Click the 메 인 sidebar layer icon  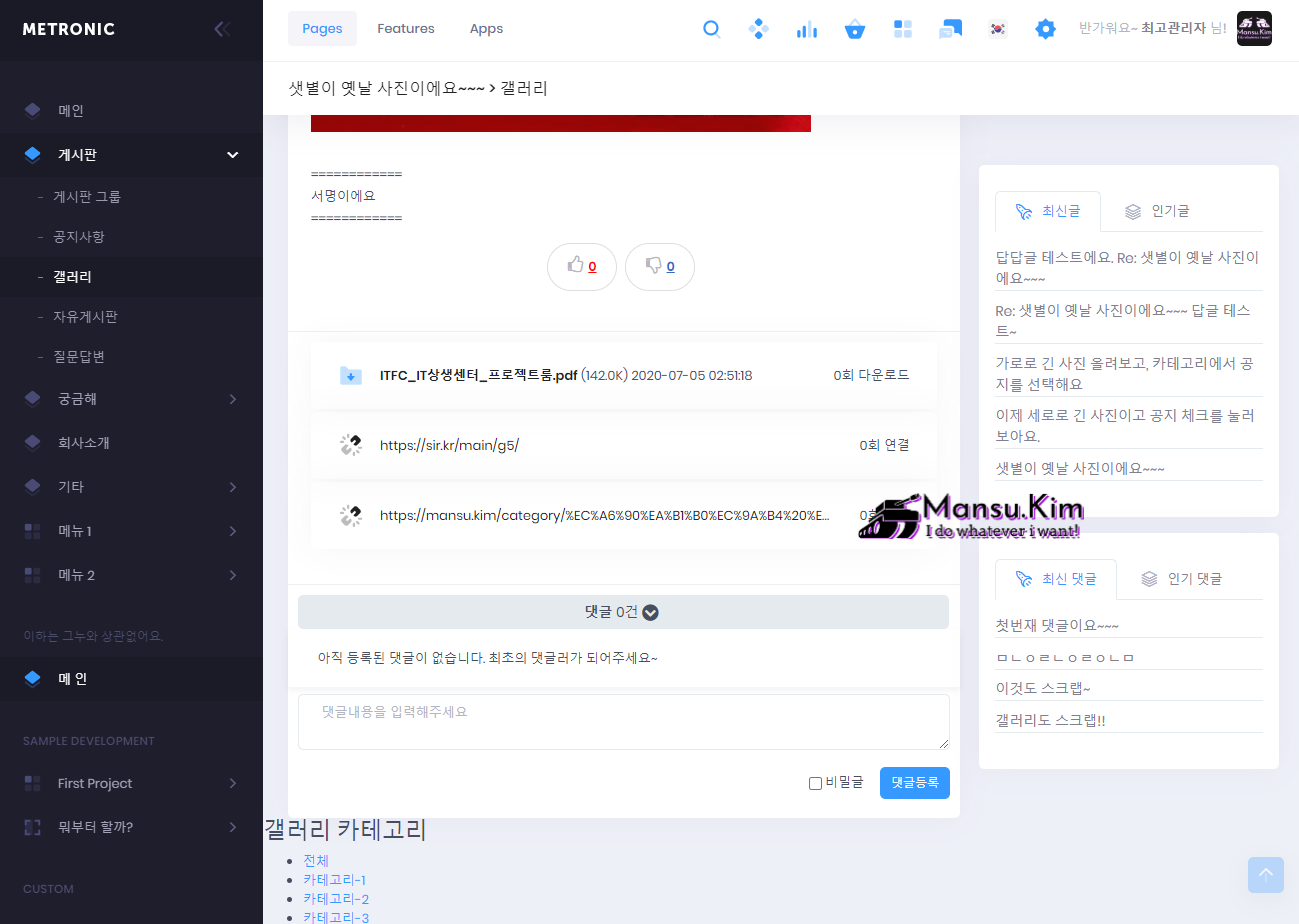pyautogui.click(x=33, y=679)
